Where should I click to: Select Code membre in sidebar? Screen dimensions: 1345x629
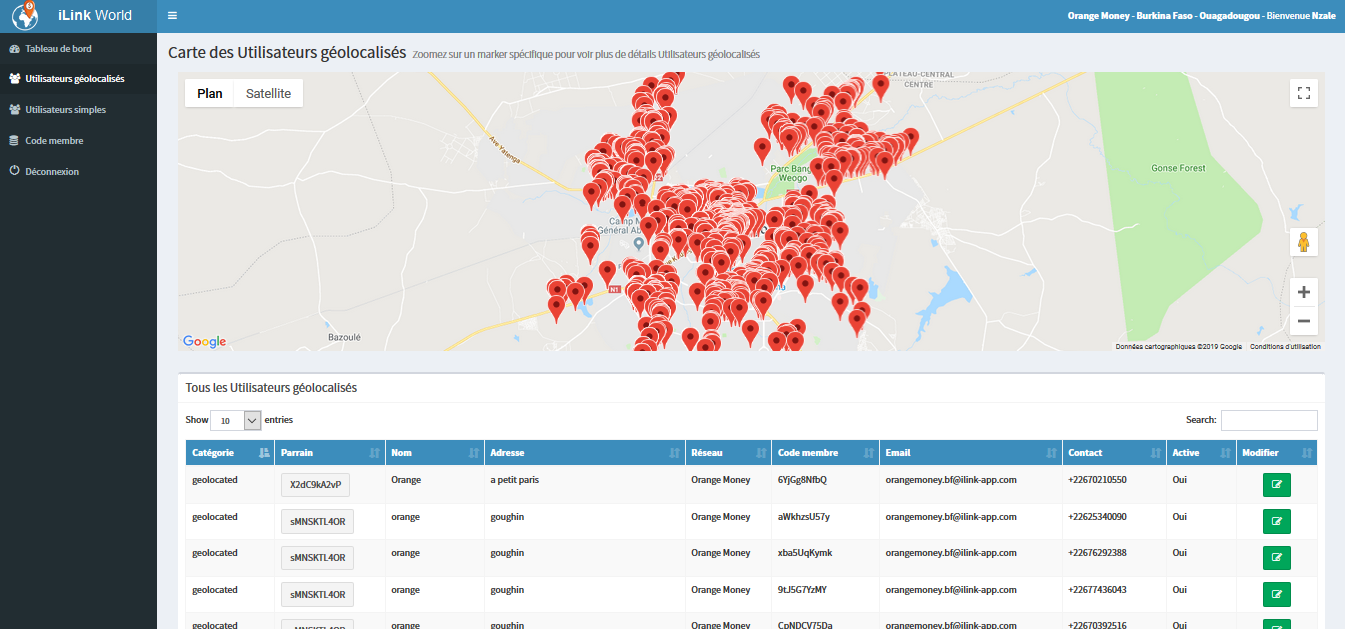coord(54,141)
